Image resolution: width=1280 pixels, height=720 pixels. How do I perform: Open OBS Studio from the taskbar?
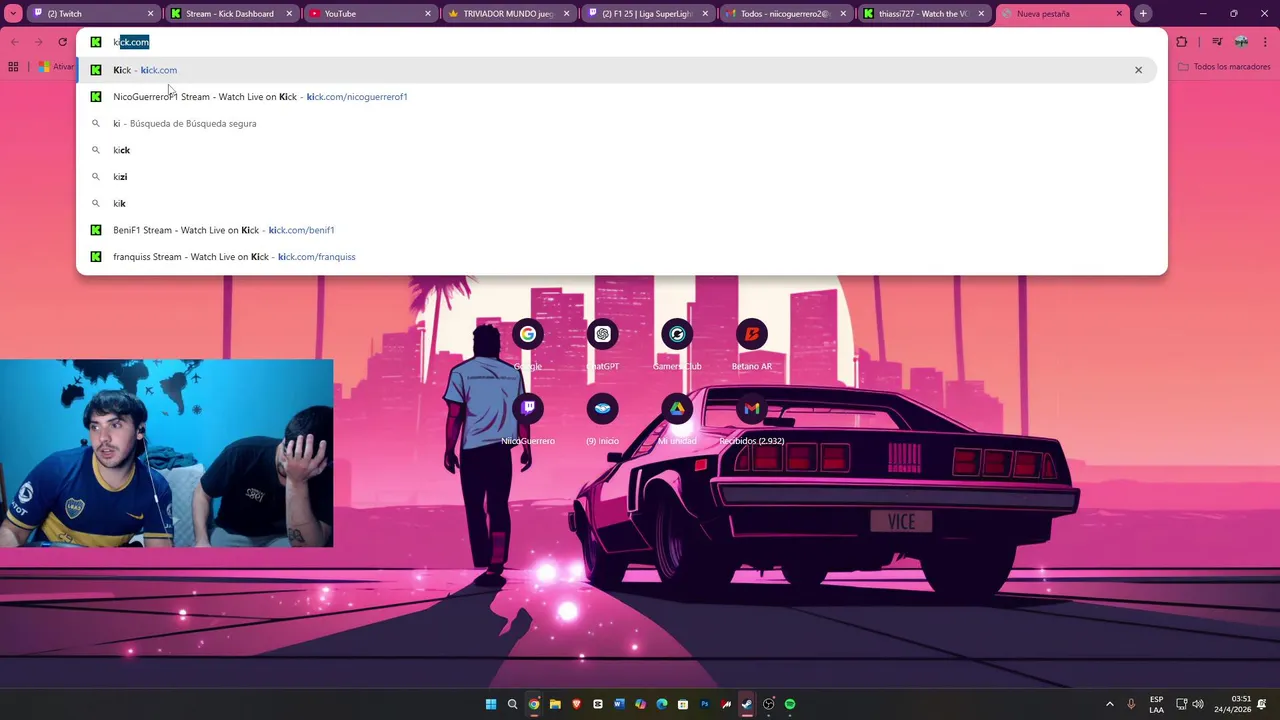coord(768,704)
